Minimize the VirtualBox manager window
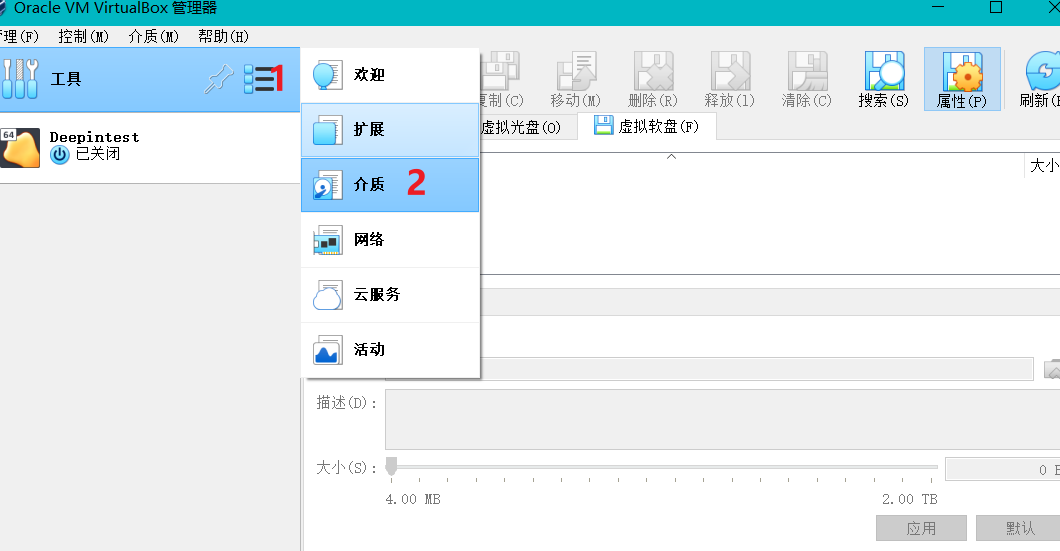 click(938, 7)
